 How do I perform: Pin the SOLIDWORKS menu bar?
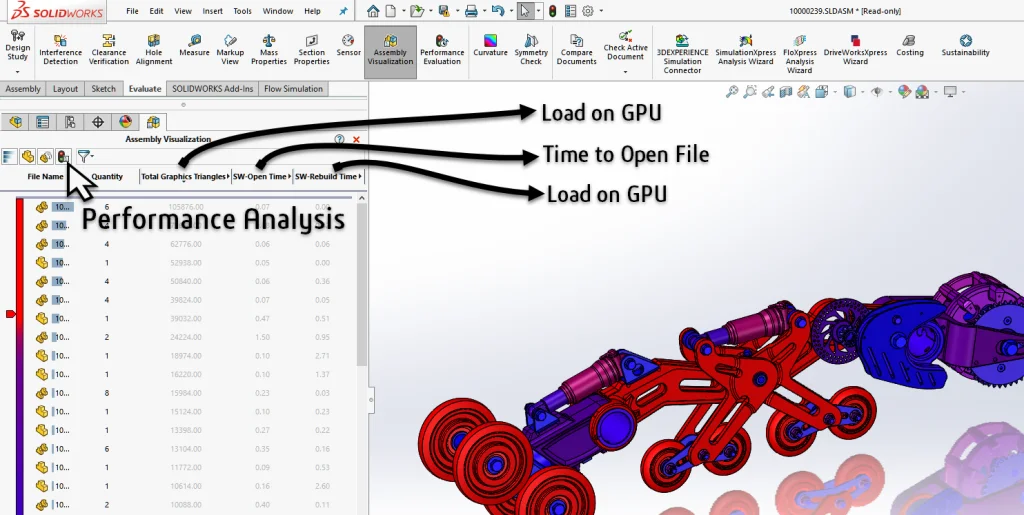pyautogui.click(x=344, y=11)
